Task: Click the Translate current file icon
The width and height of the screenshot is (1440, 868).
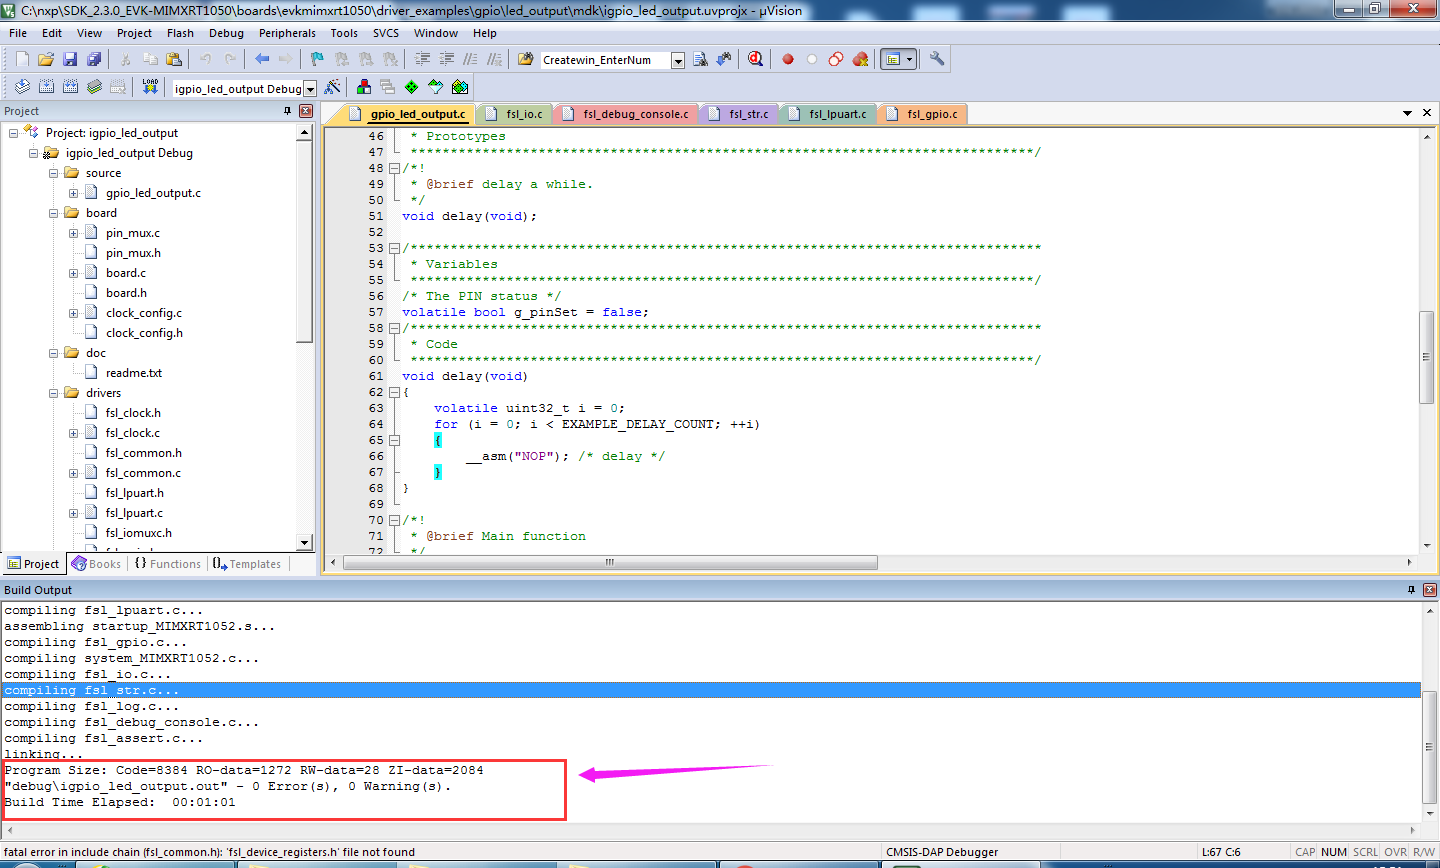Action: pyautogui.click(x=22, y=88)
